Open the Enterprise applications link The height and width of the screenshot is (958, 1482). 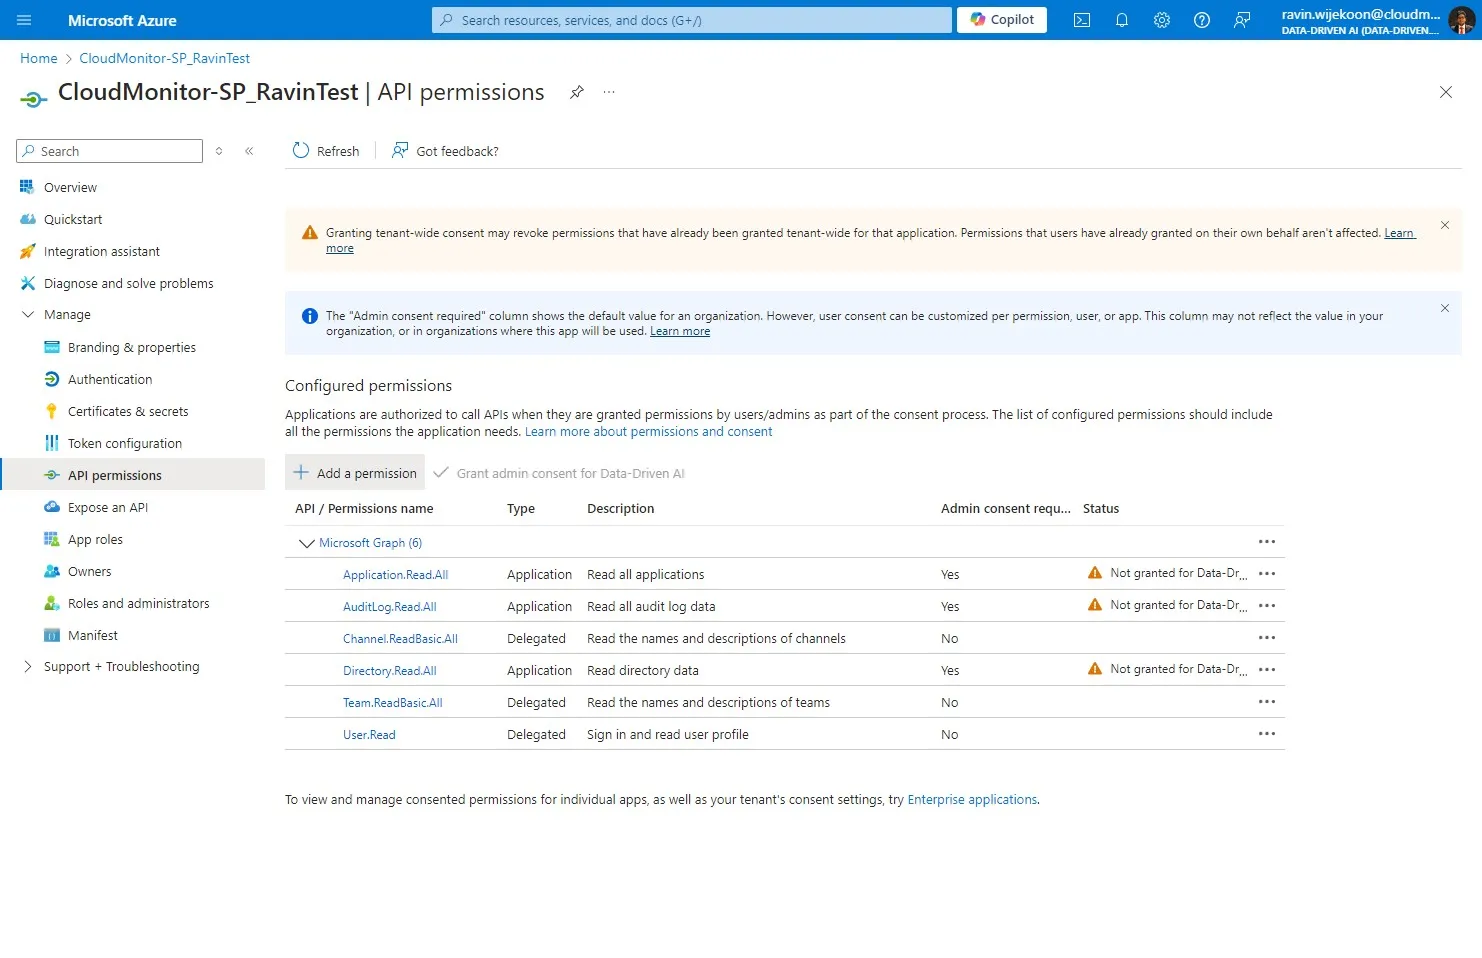pyautogui.click(x=972, y=800)
